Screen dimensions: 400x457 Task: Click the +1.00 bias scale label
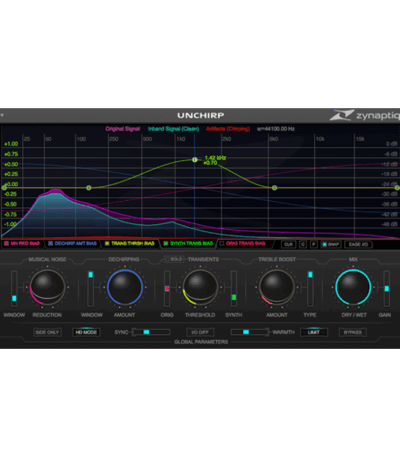[x=11, y=144]
